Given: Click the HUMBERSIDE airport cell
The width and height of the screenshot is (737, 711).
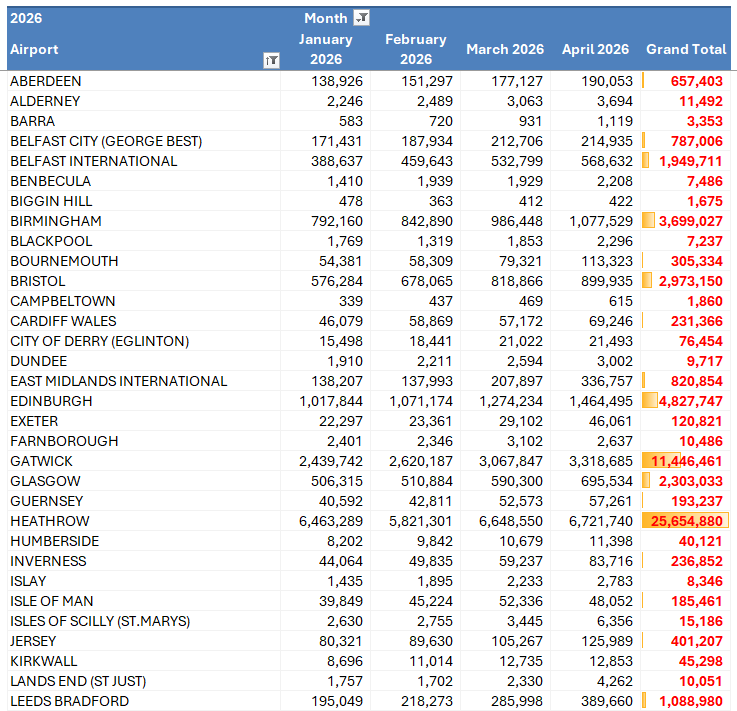Looking at the screenshot, I should click(x=55, y=541).
